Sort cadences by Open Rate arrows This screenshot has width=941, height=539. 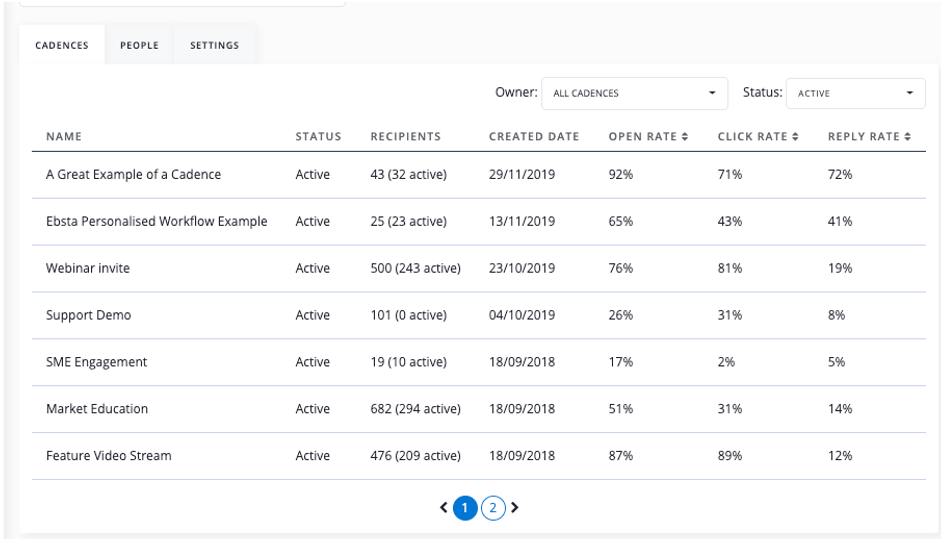(684, 137)
